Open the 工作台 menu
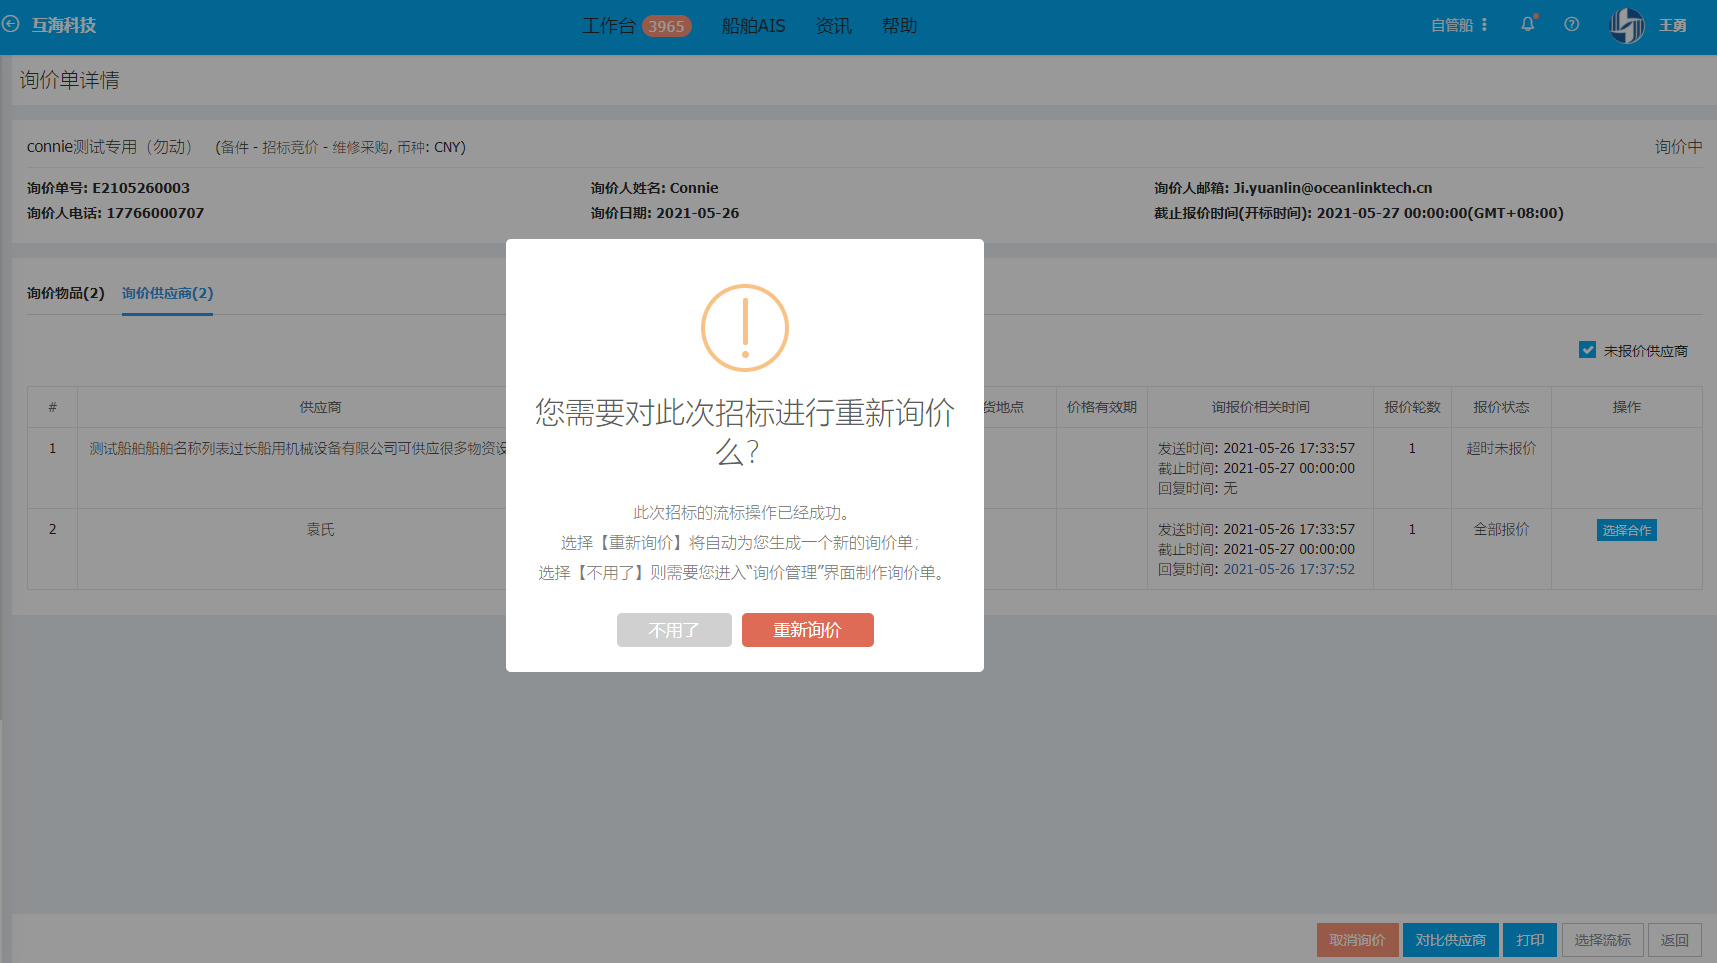 (608, 26)
